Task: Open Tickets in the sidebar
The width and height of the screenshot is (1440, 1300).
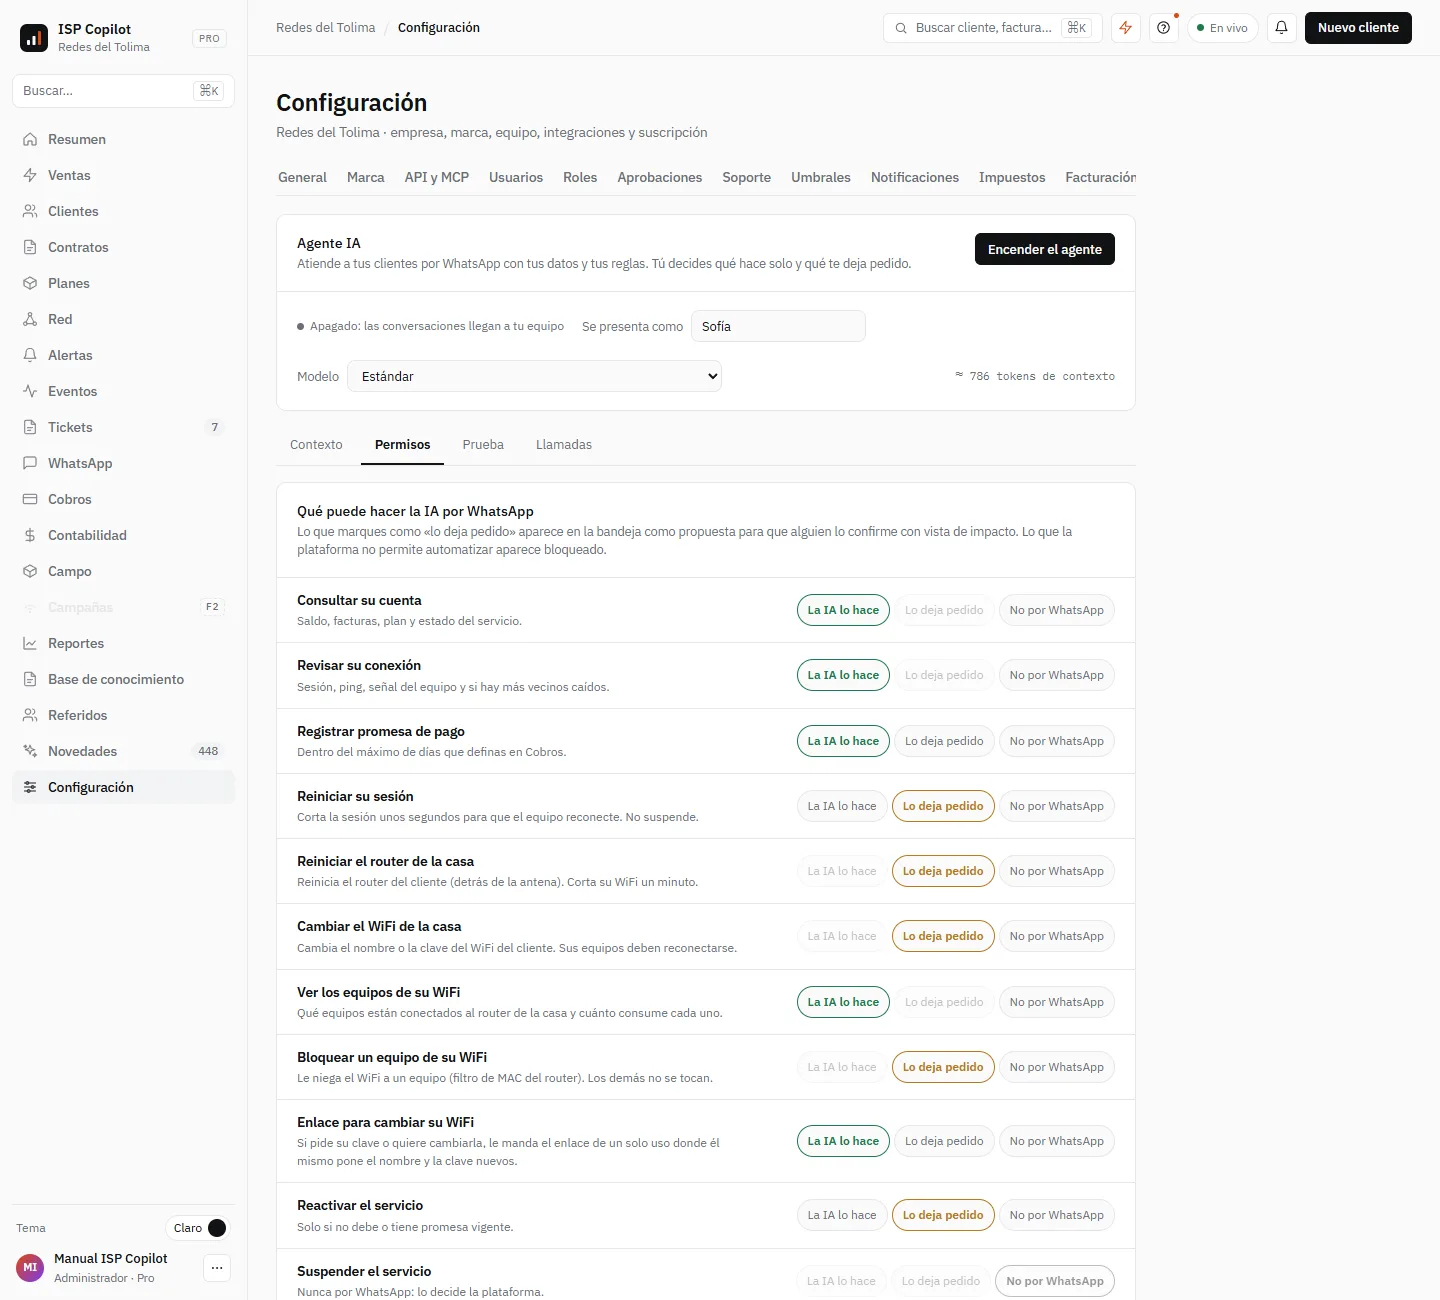Action: pyautogui.click(x=123, y=427)
